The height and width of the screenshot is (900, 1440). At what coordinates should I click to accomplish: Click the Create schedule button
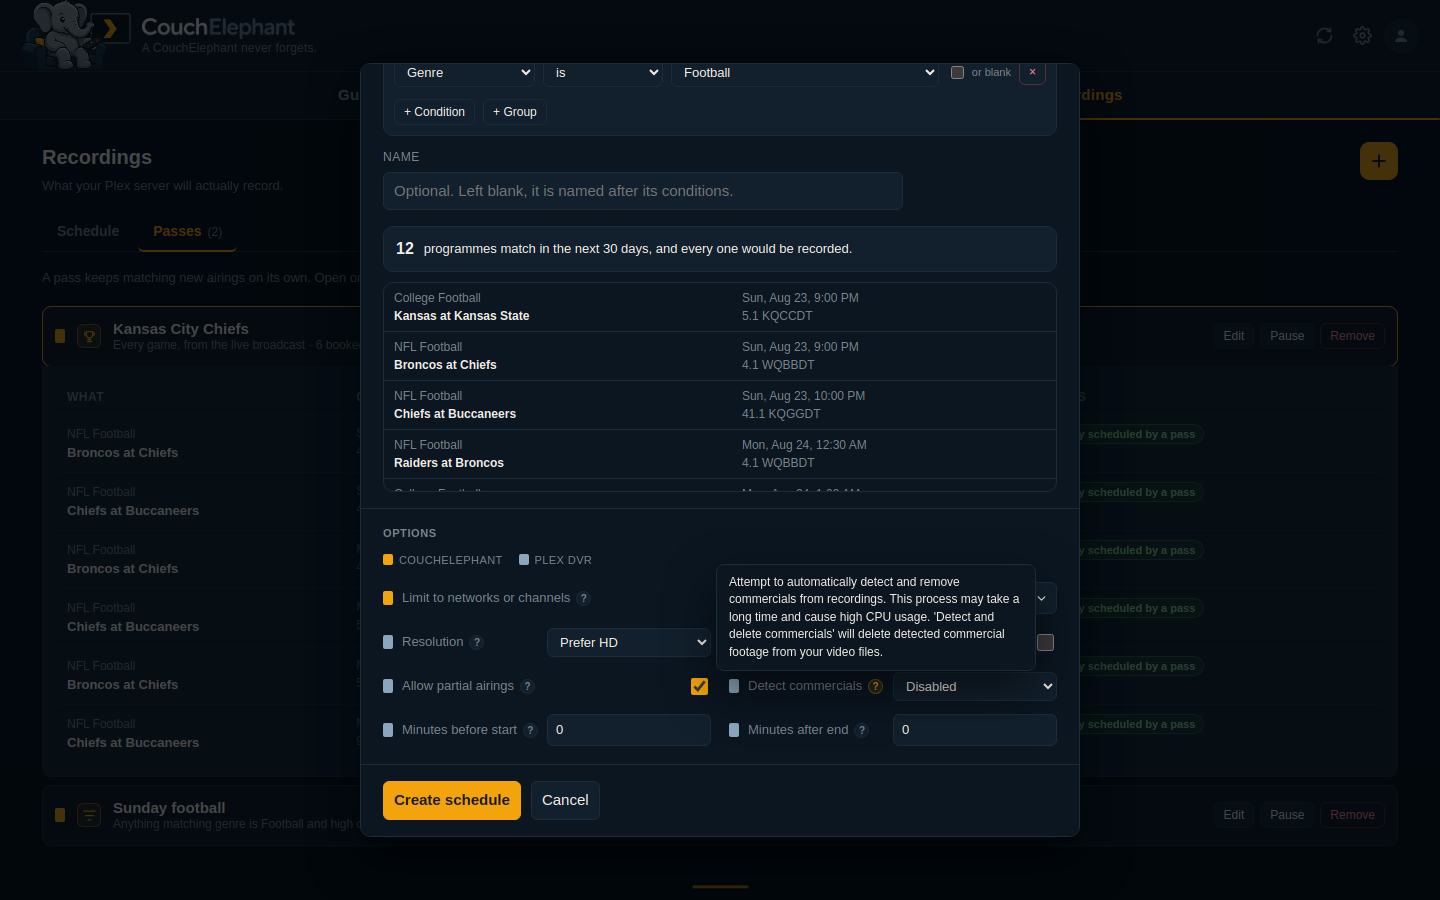pyautogui.click(x=452, y=800)
